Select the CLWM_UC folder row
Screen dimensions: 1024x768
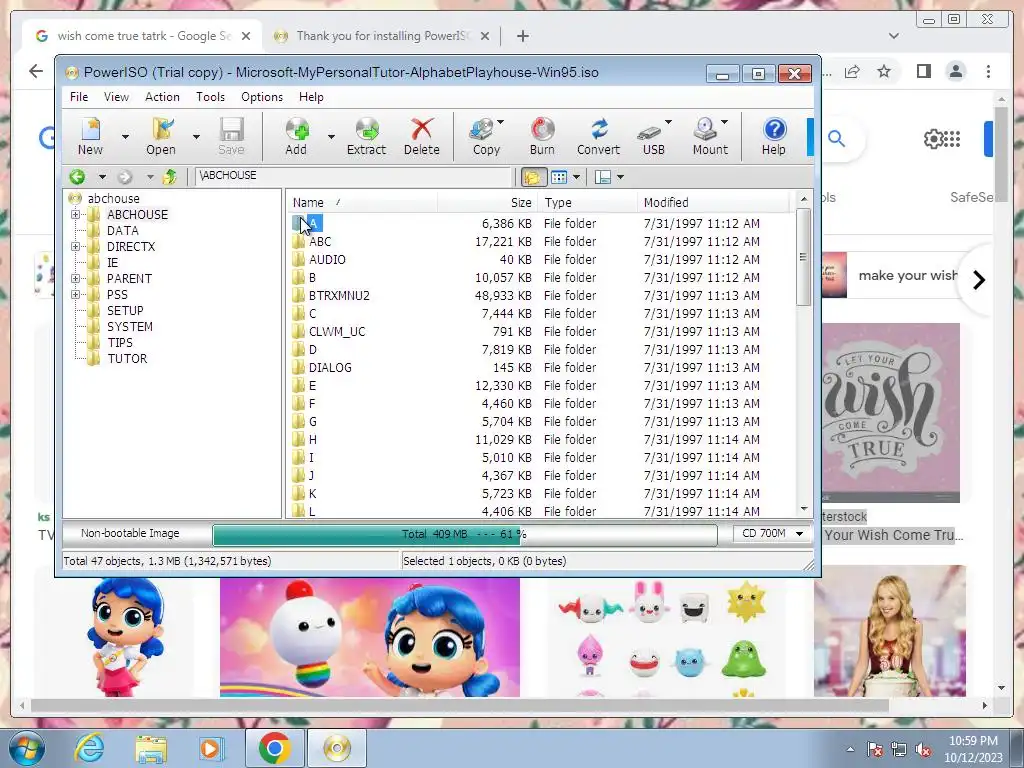337,332
